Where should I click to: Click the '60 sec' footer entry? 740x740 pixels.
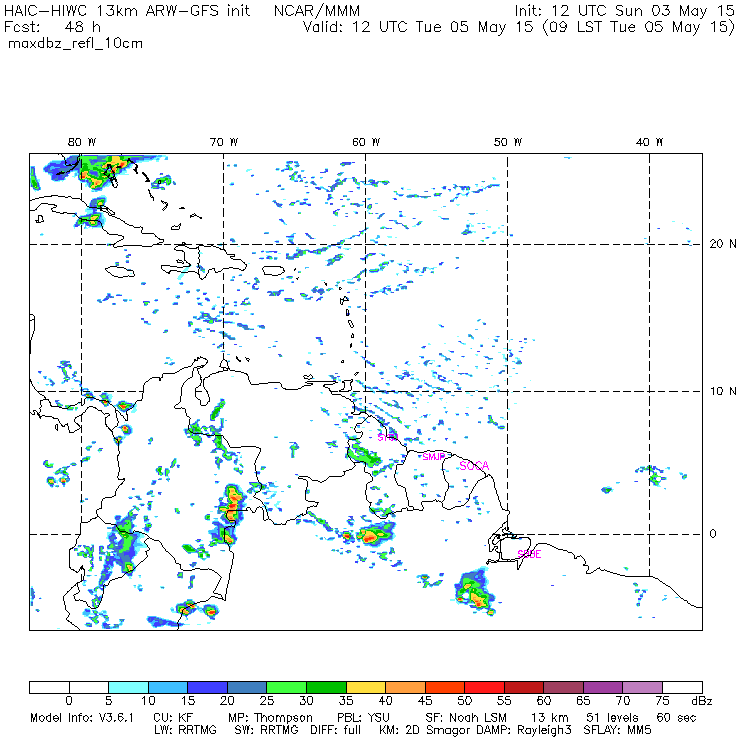676,718
